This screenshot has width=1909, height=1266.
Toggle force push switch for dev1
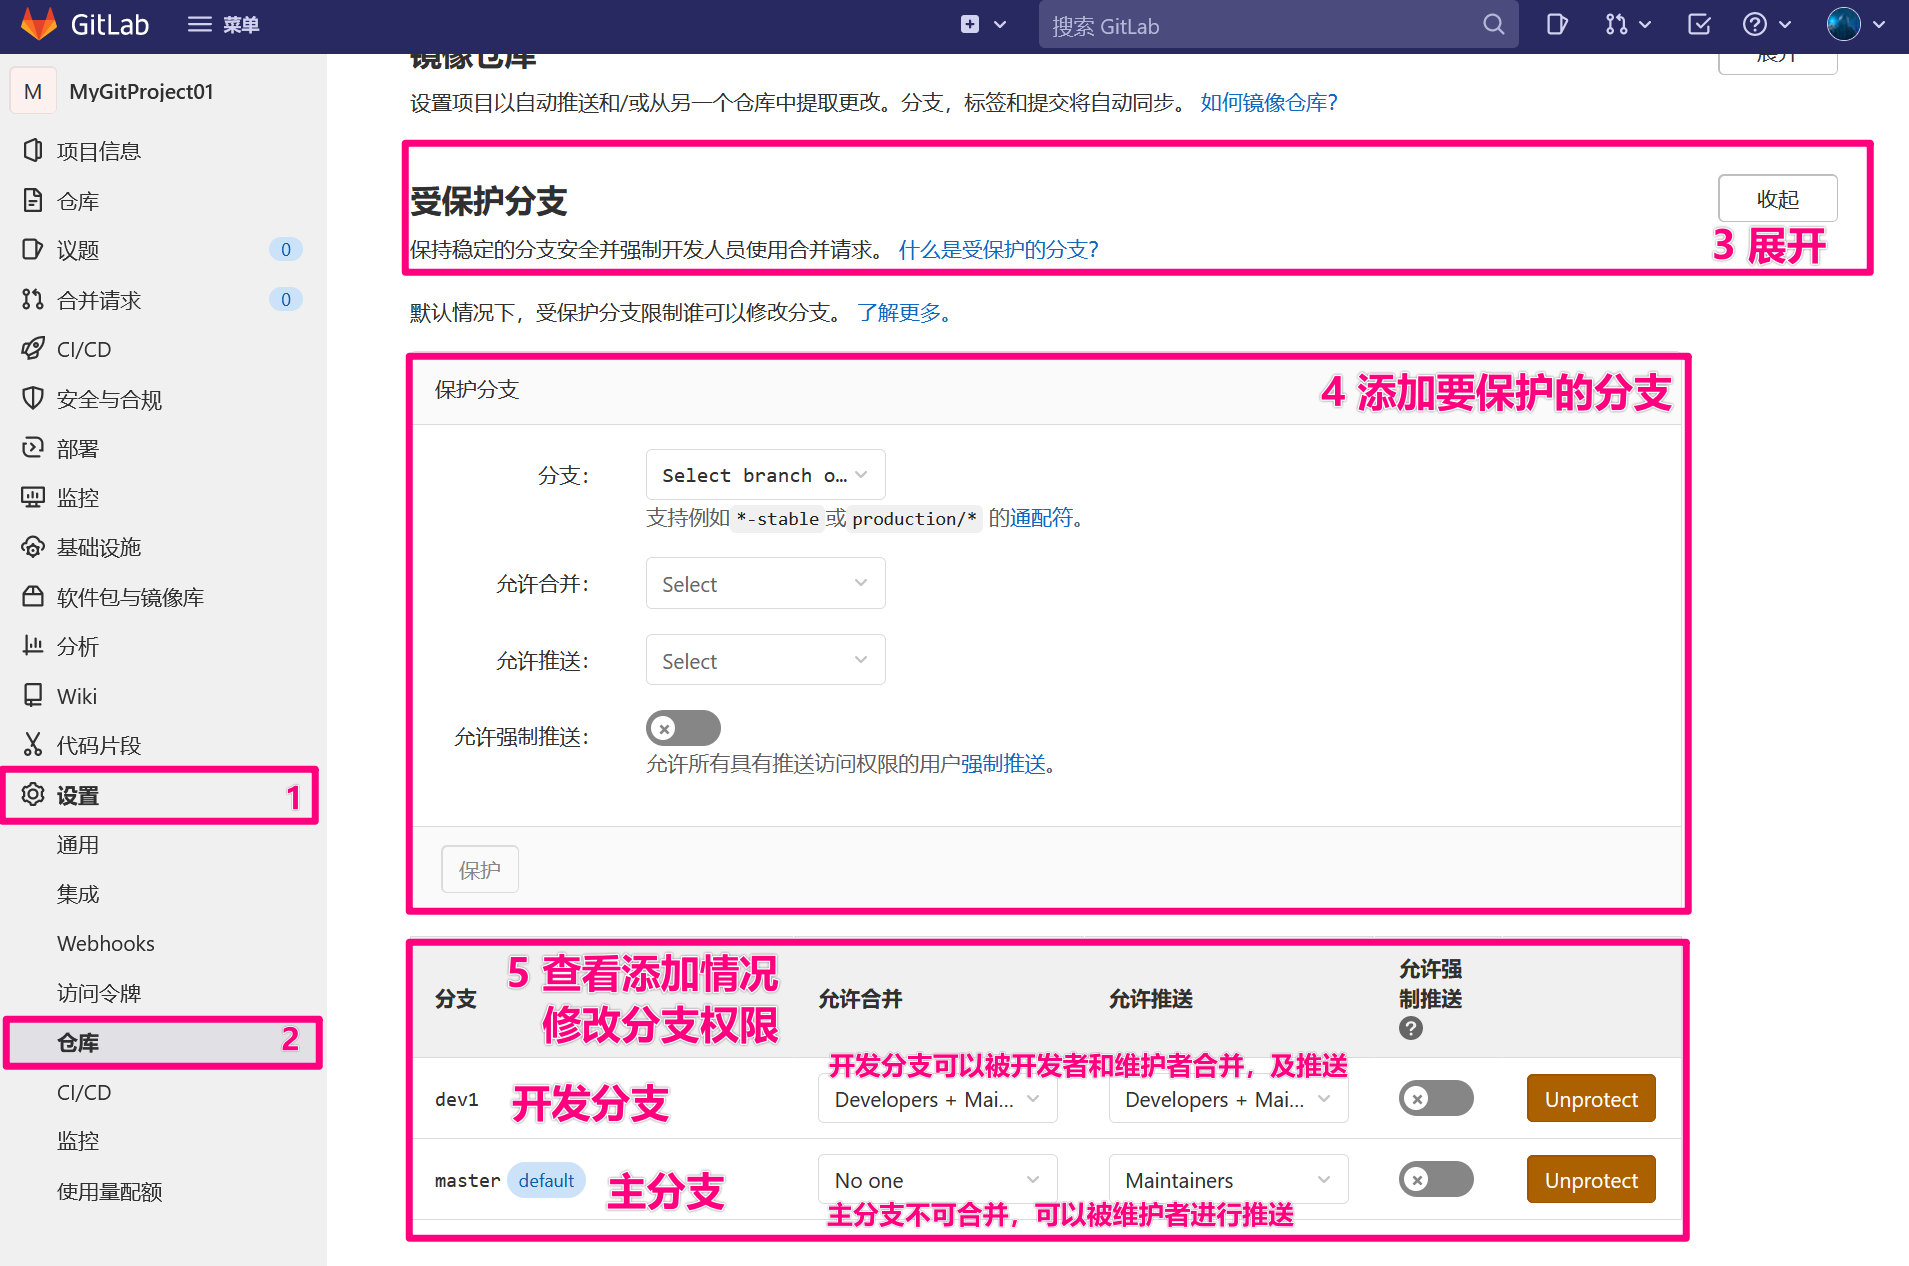[1436, 1098]
